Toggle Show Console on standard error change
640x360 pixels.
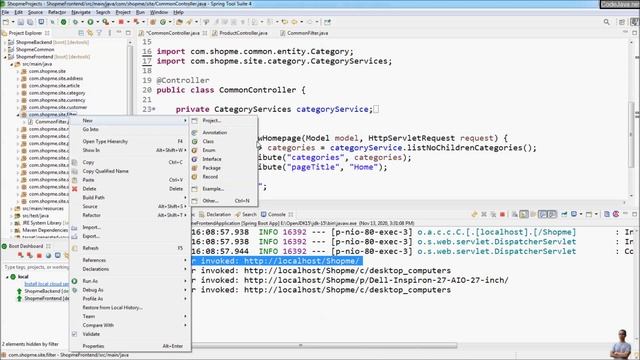[x=552, y=214]
